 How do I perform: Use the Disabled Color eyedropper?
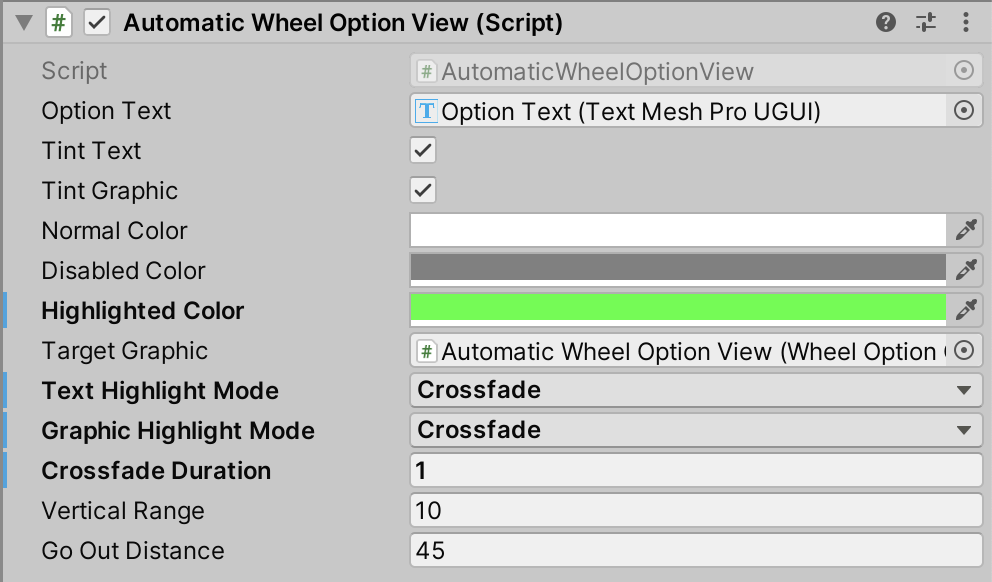click(965, 271)
